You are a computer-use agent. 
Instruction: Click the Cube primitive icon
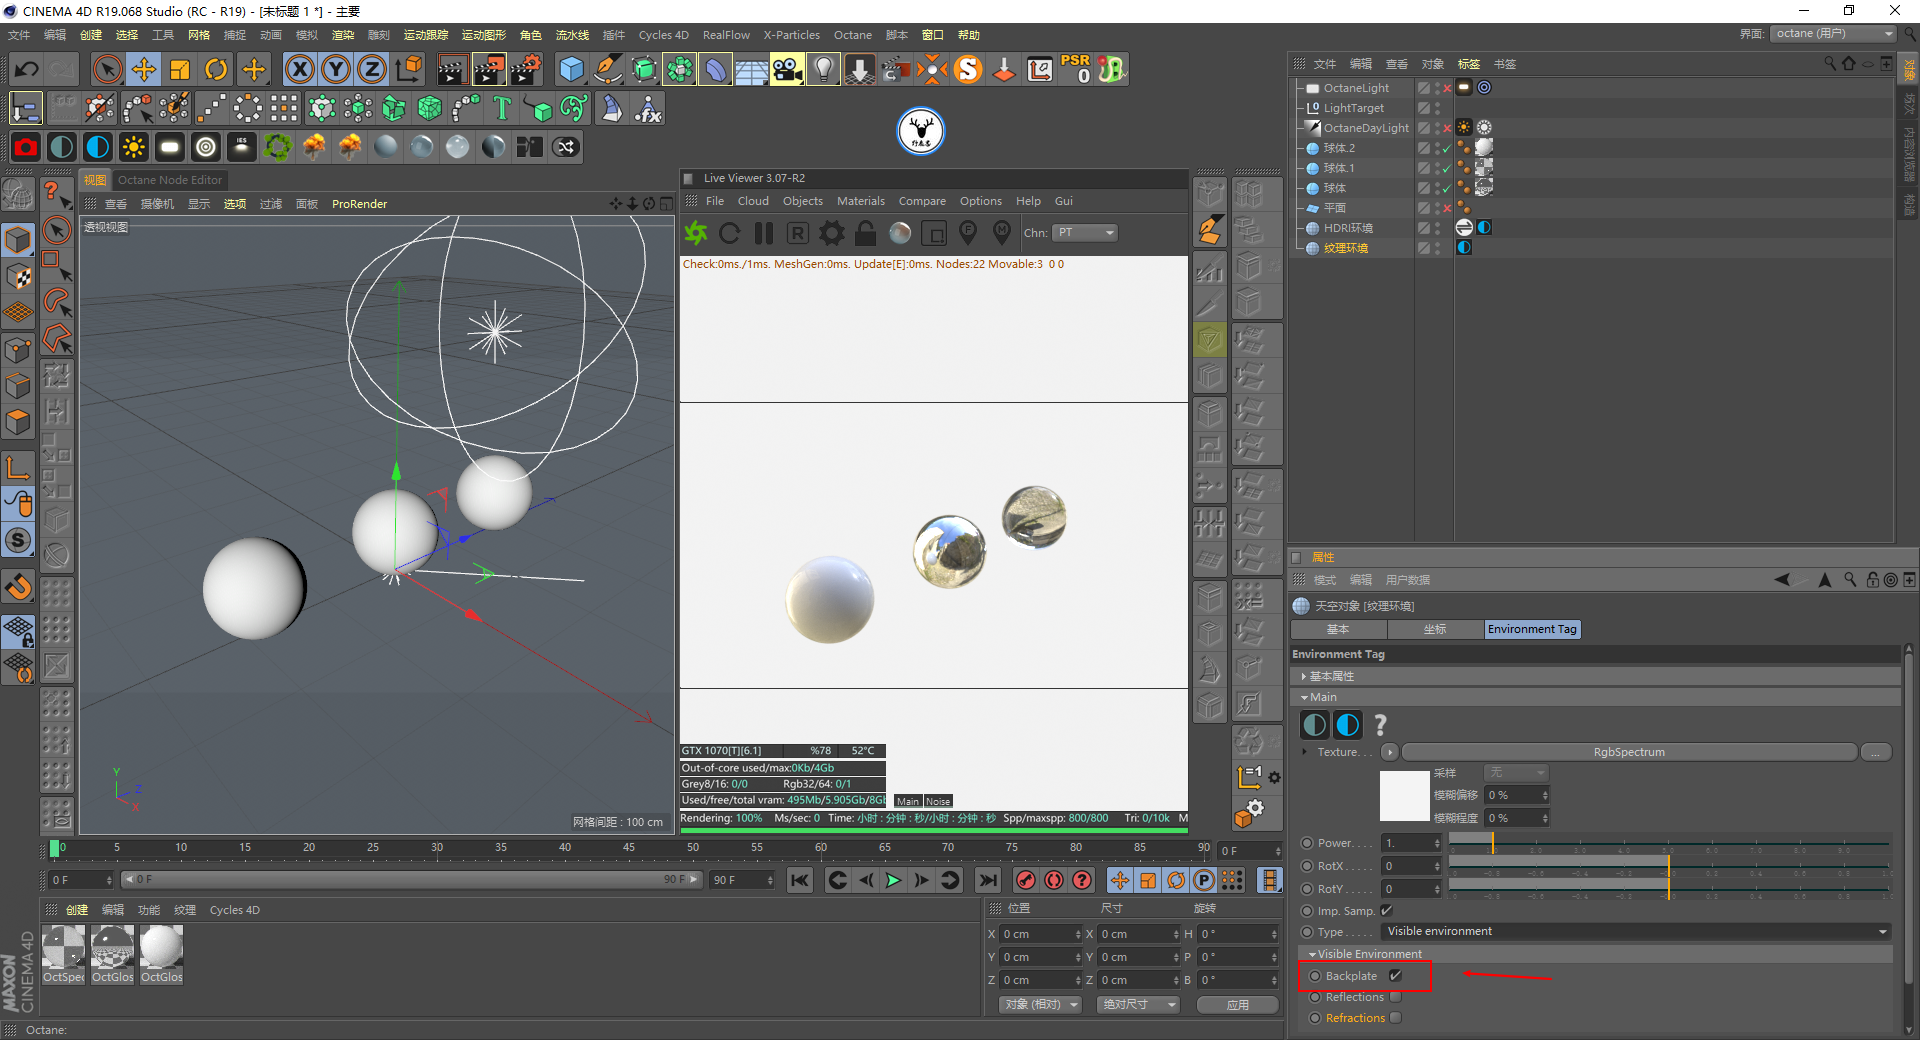pos(571,69)
